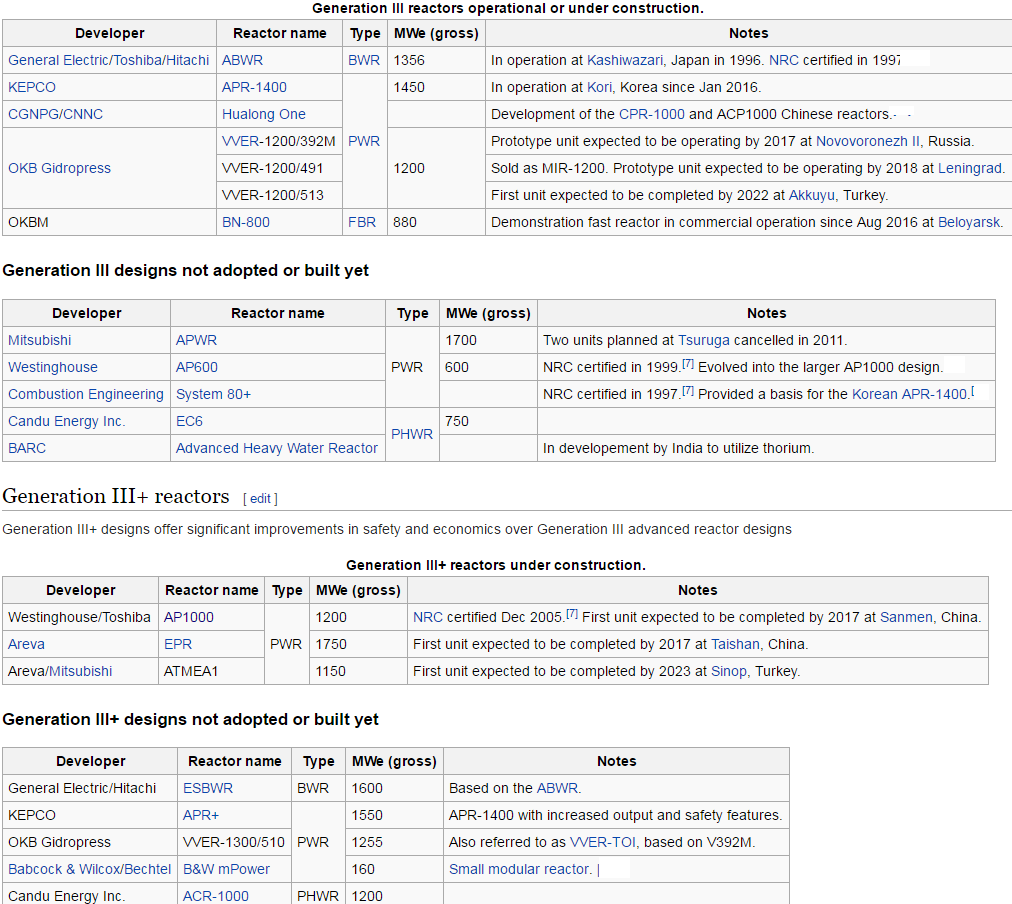Select the 1750 MWe cell

coord(359,645)
